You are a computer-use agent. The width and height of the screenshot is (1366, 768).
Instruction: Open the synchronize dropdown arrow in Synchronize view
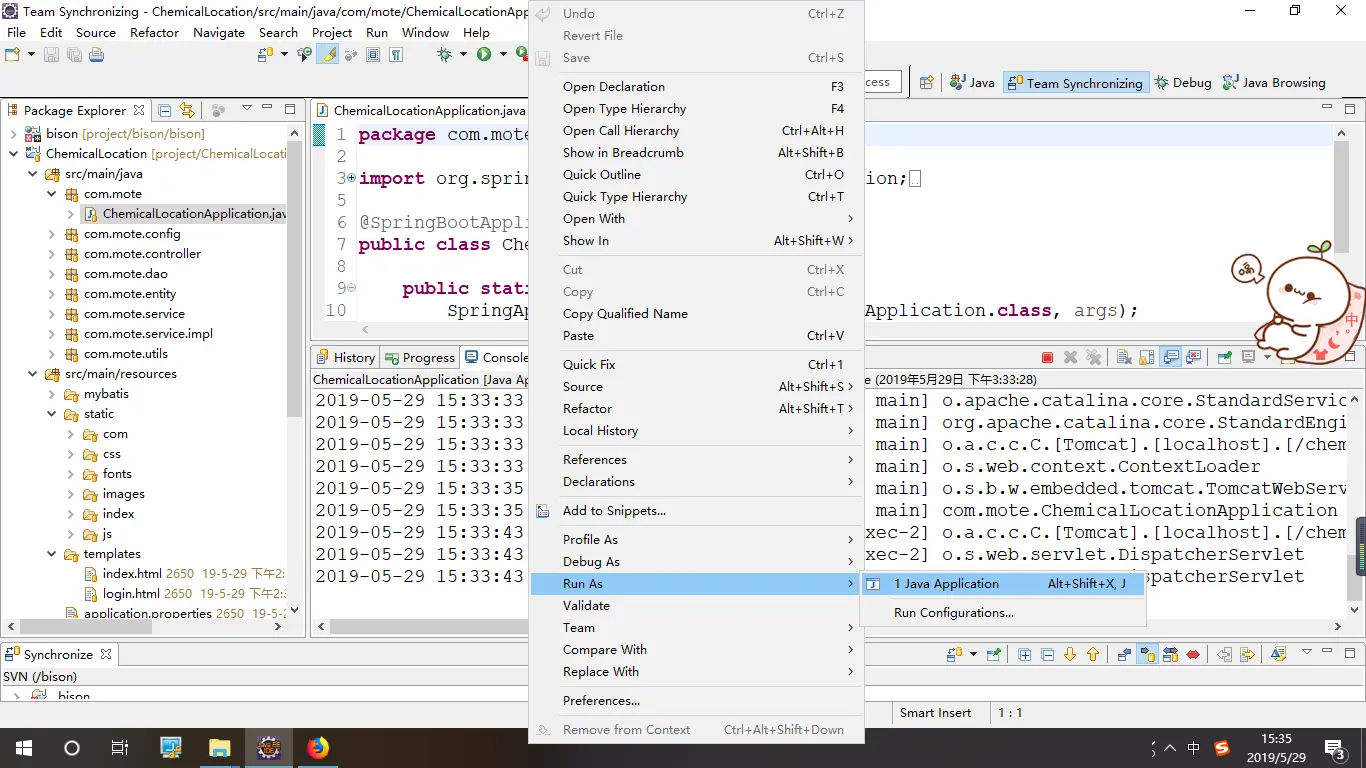[x=973, y=655]
